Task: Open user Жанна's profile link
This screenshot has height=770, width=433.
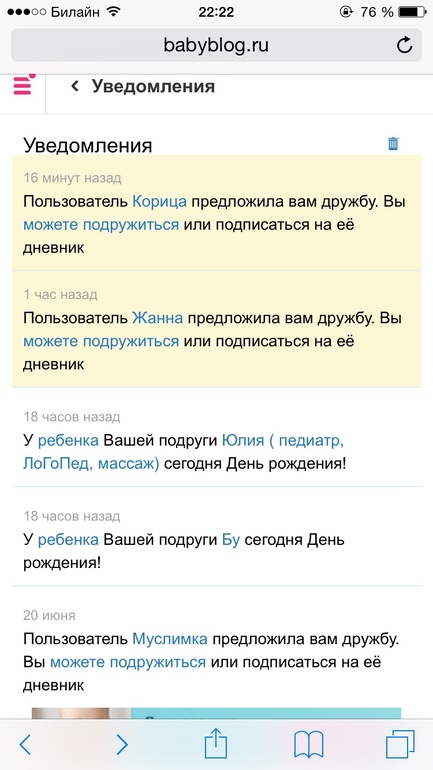Action: click(158, 318)
